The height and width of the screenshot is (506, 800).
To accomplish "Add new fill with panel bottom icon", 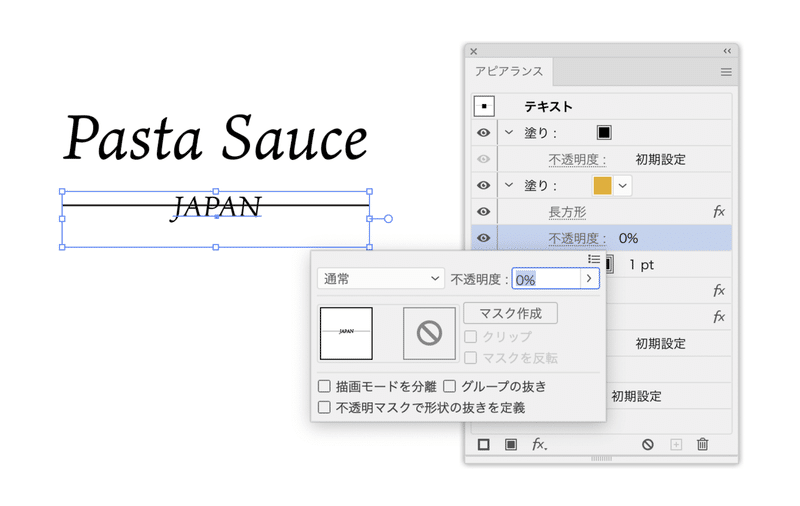I will [511, 445].
